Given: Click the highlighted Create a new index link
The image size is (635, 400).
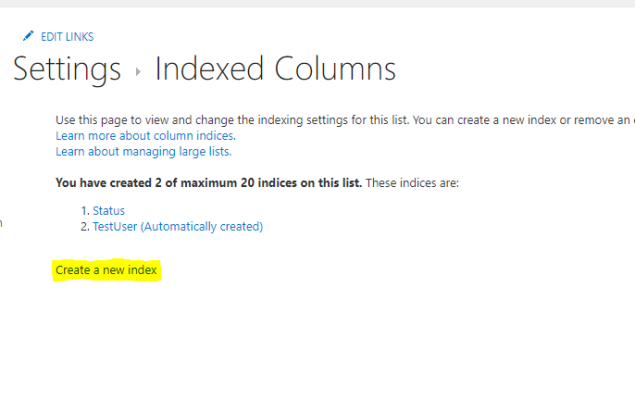Looking at the screenshot, I should 106,270.
